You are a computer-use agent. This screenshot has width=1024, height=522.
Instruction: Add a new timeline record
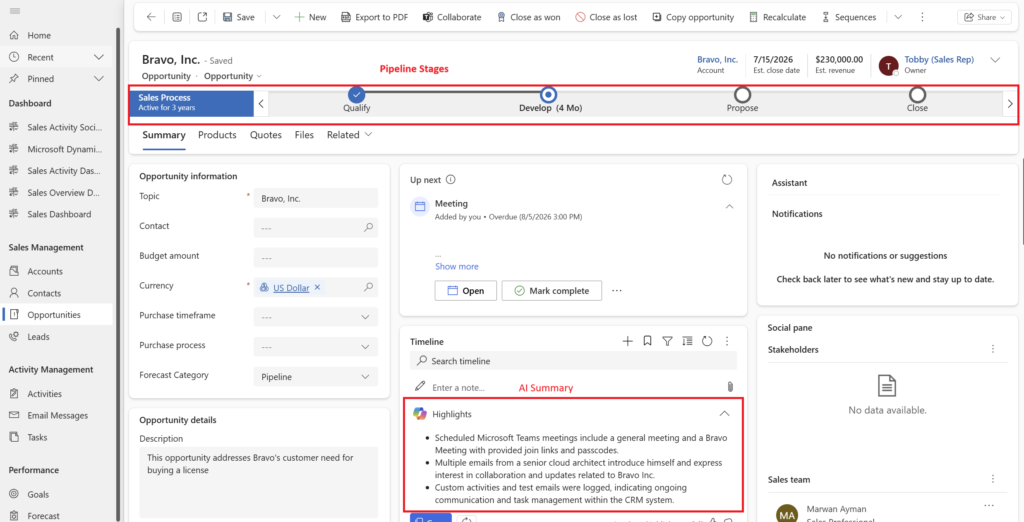pos(628,341)
